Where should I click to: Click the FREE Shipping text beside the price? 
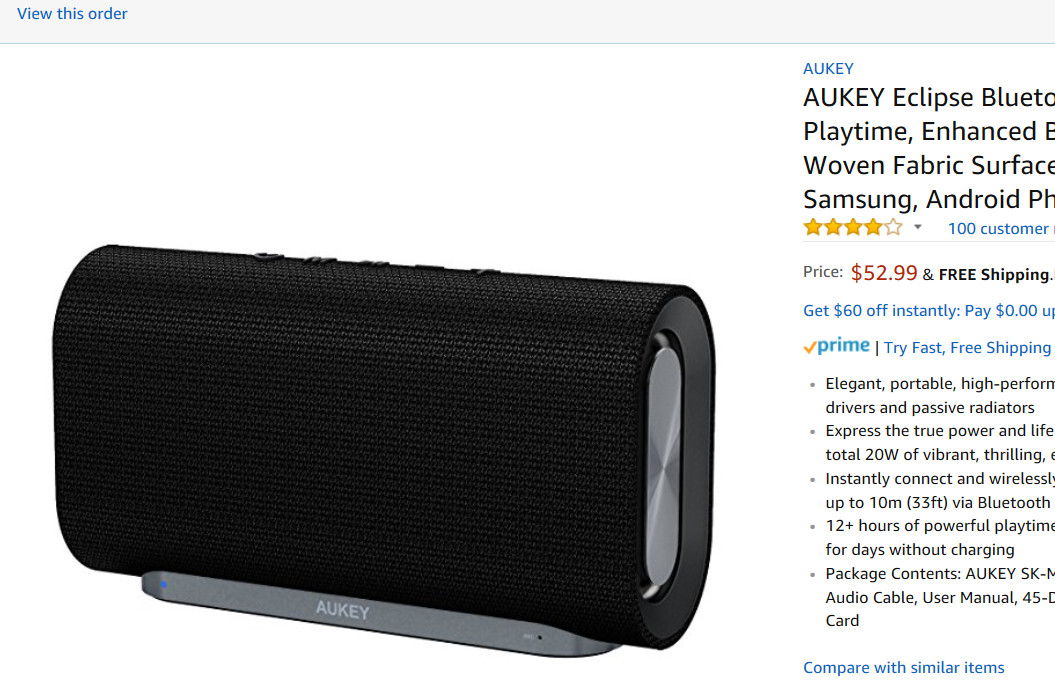click(x=996, y=274)
